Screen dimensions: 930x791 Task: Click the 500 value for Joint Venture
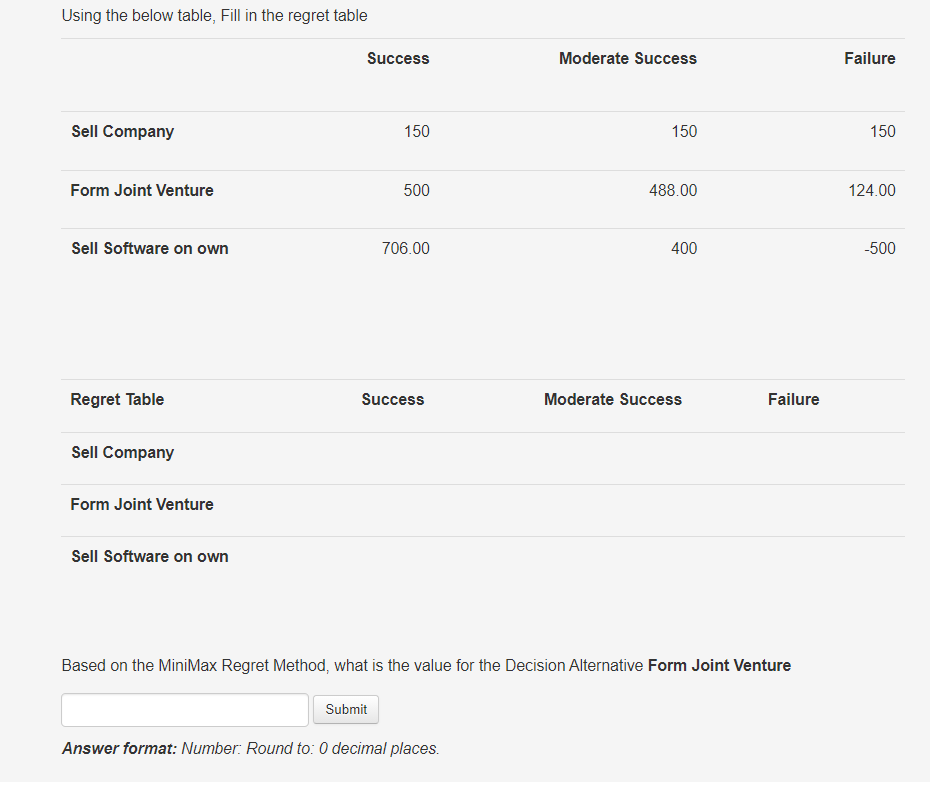tap(416, 190)
